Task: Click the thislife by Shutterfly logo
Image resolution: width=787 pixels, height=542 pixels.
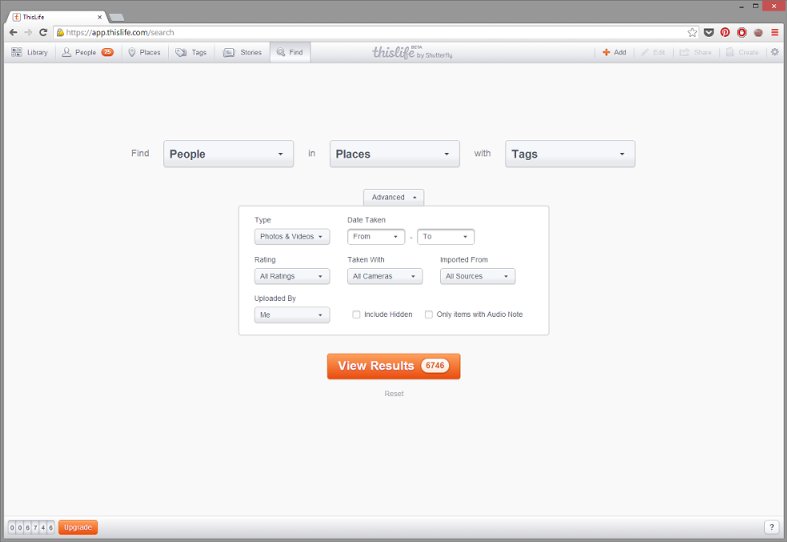Action: coord(412,52)
